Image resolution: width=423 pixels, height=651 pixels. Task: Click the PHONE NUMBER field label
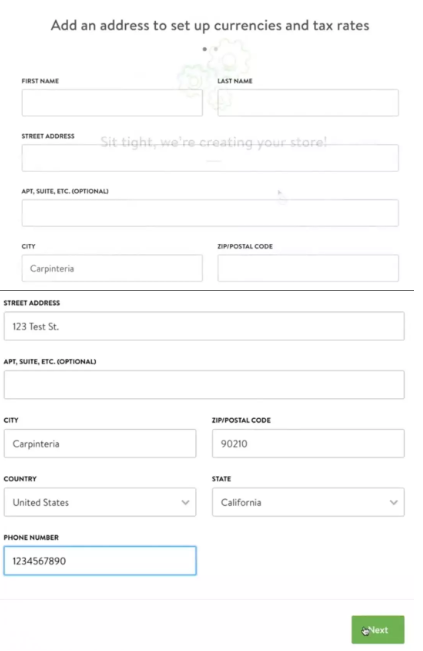[x=31, y=537]
